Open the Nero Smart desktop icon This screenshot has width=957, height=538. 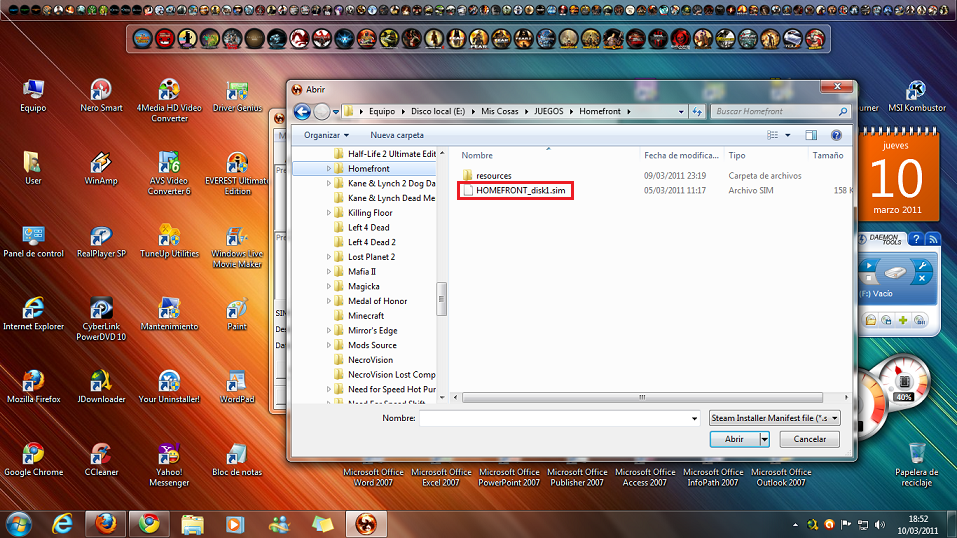[101, 96]
